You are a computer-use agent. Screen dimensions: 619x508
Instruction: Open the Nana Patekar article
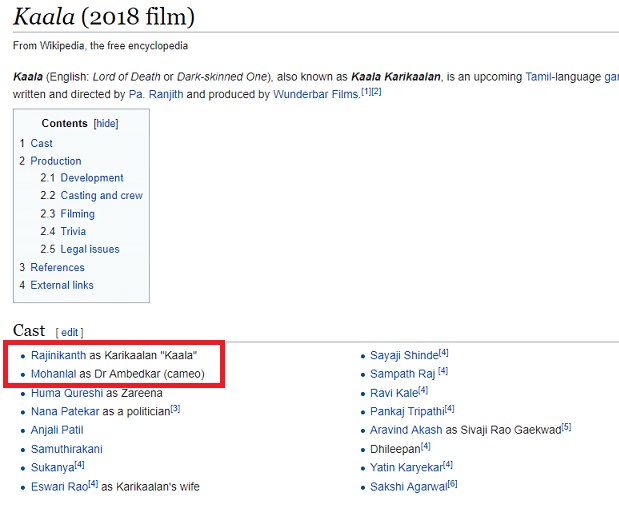coord(65,412)
